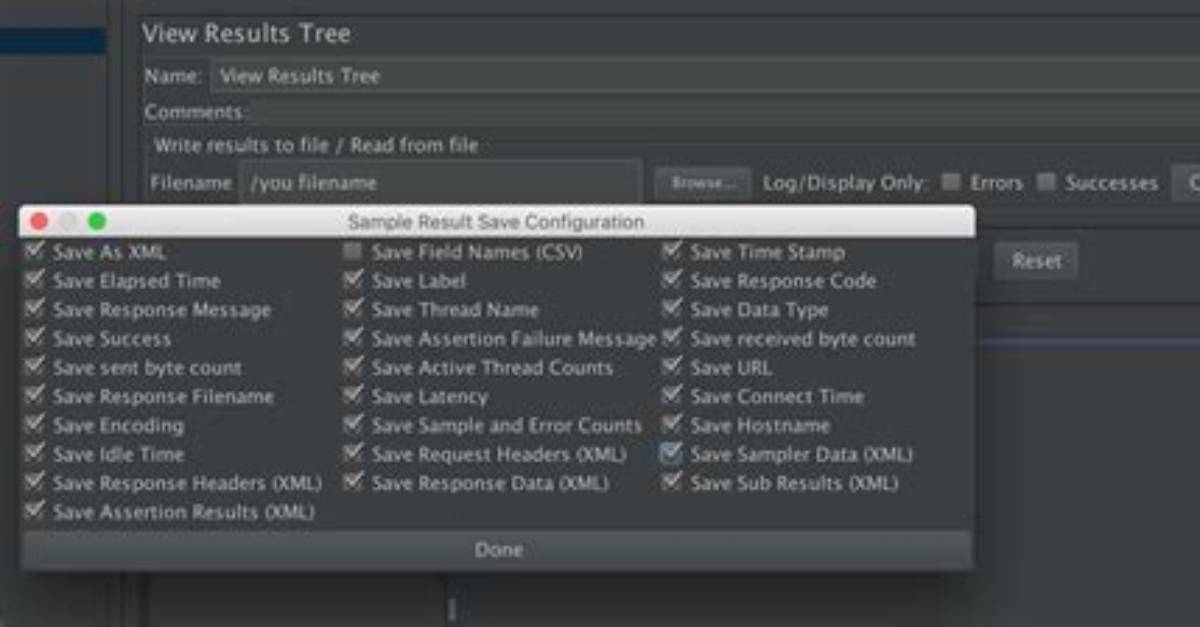
Task: Toggle the Save Success checkbox
Action: (x=36, y=338)
